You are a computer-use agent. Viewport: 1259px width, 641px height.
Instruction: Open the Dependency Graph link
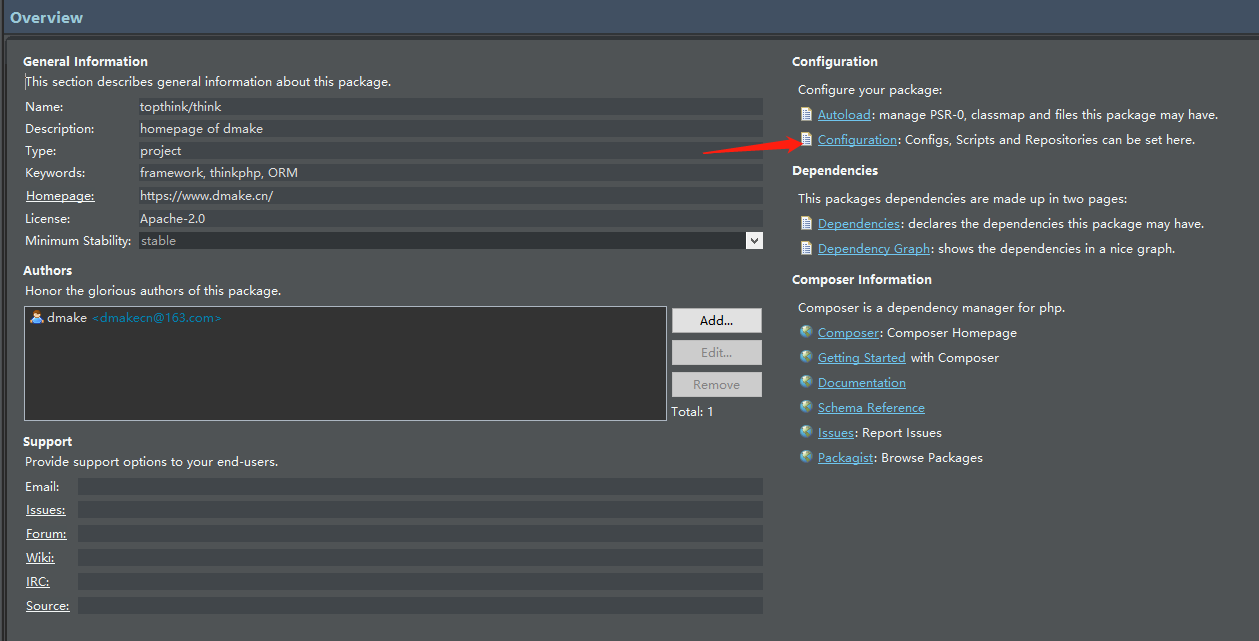[874, 249]
